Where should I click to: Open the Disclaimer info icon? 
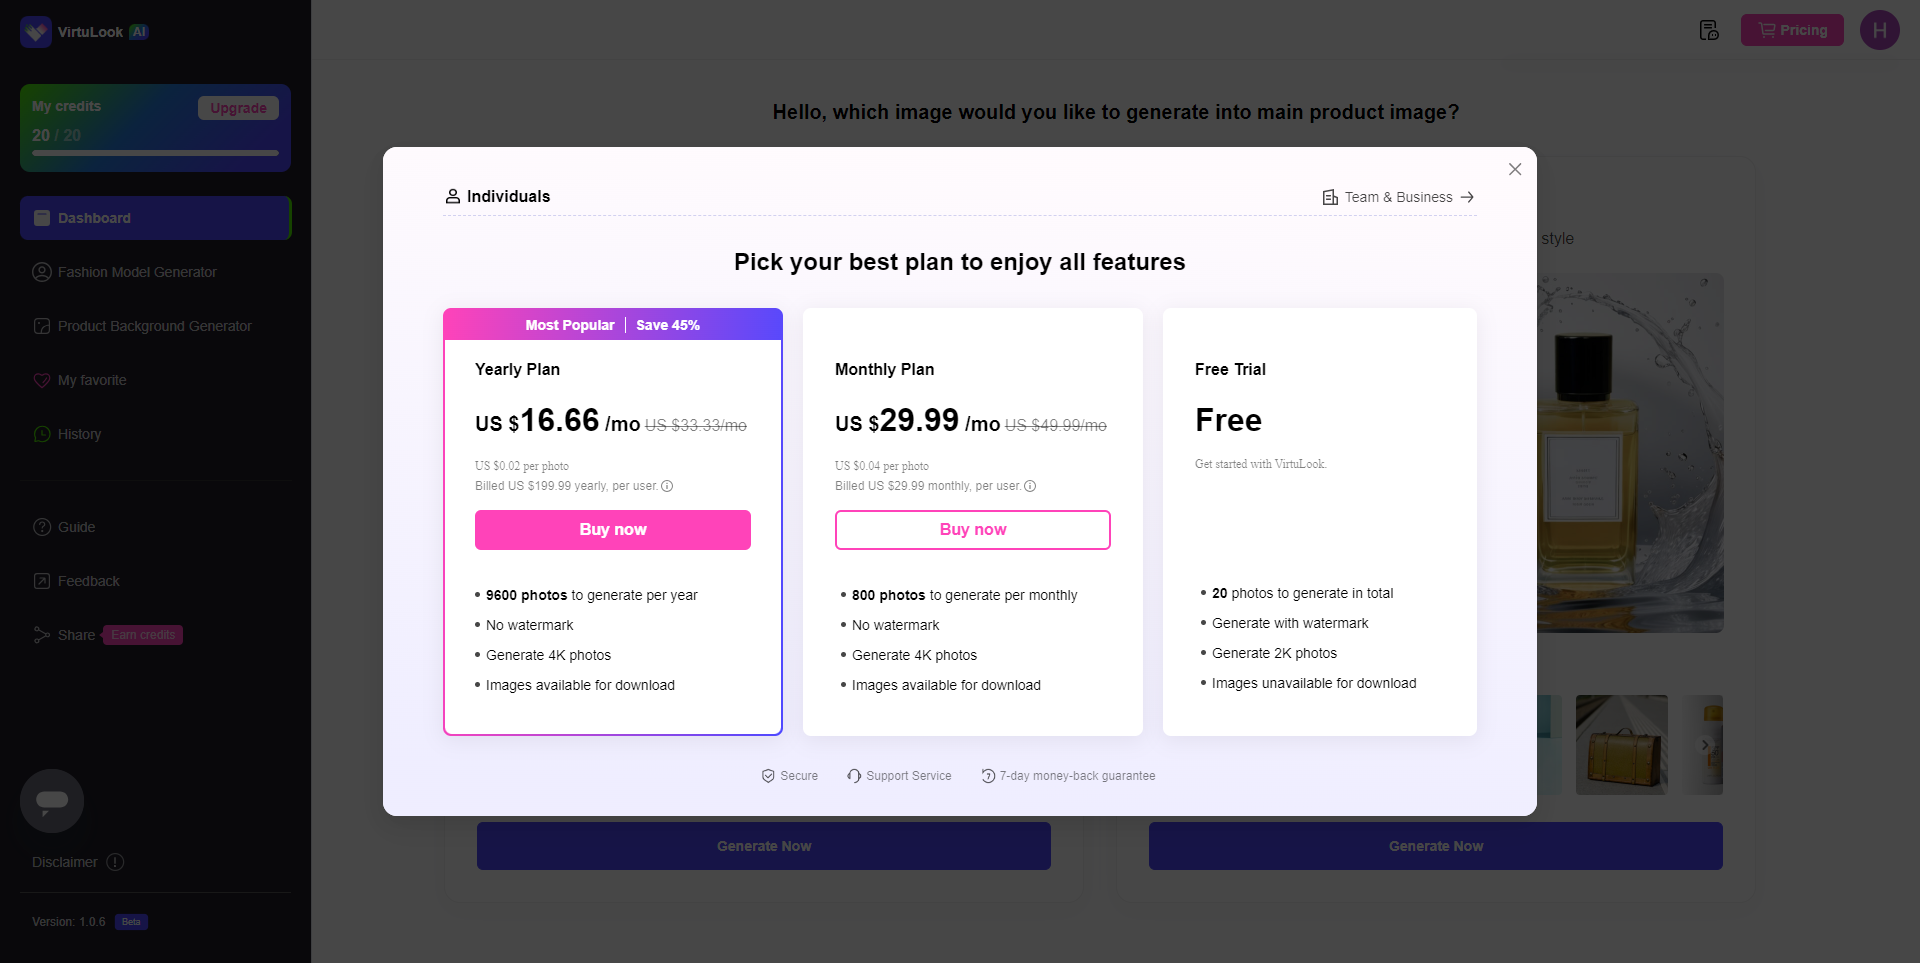pos(115,862)
